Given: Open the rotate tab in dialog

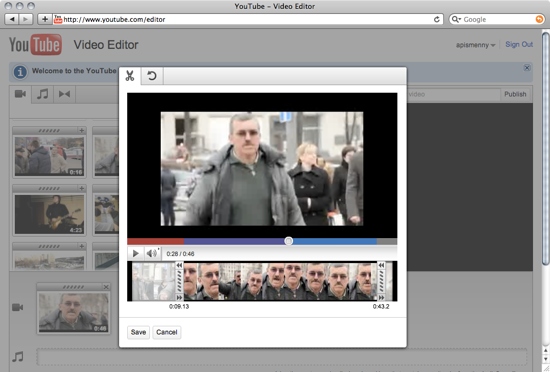Looking at the screenshot, I should pyautogui.click(x=152, y=76).
